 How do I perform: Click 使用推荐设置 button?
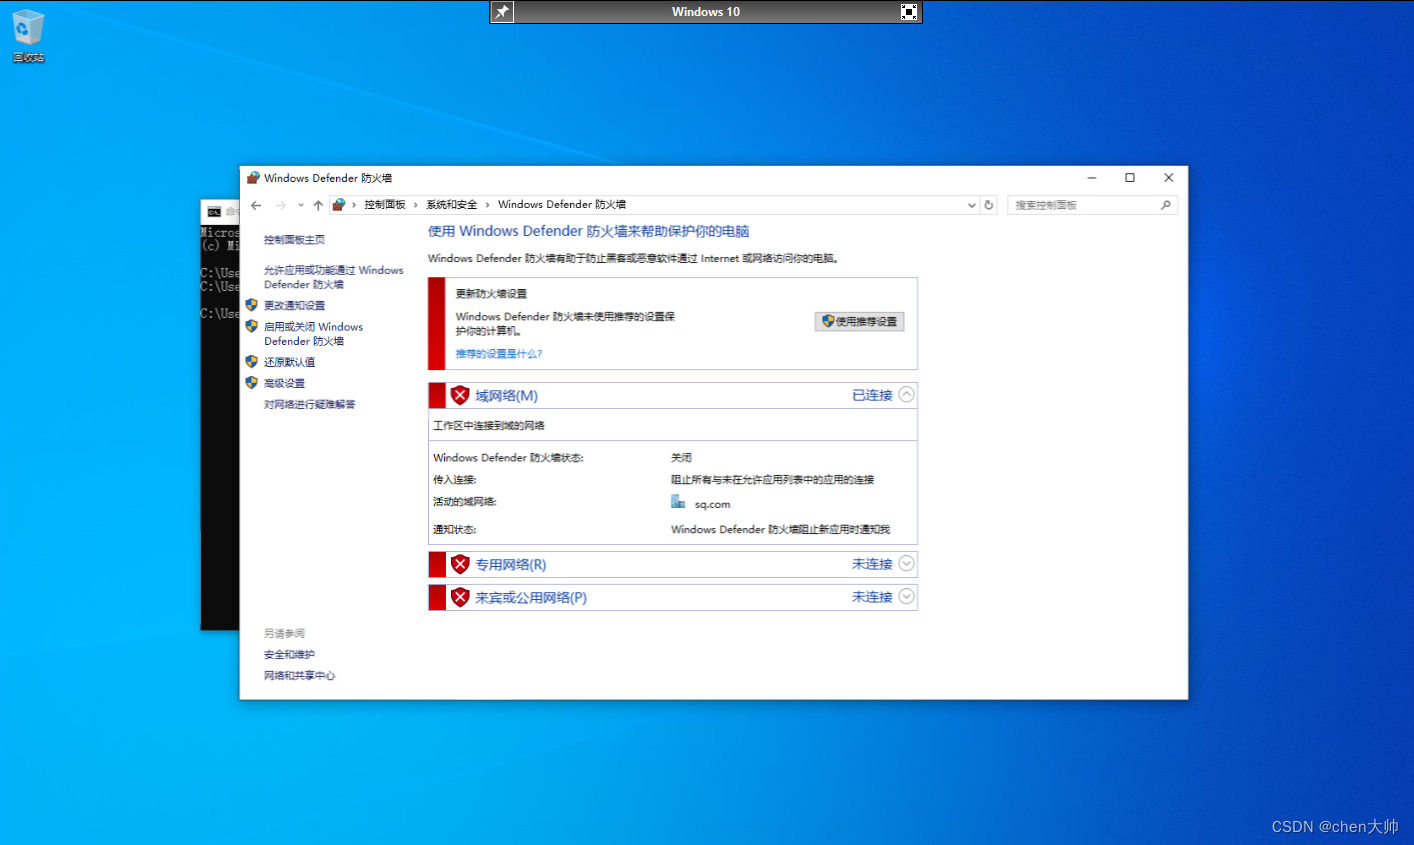coord(860,322)
